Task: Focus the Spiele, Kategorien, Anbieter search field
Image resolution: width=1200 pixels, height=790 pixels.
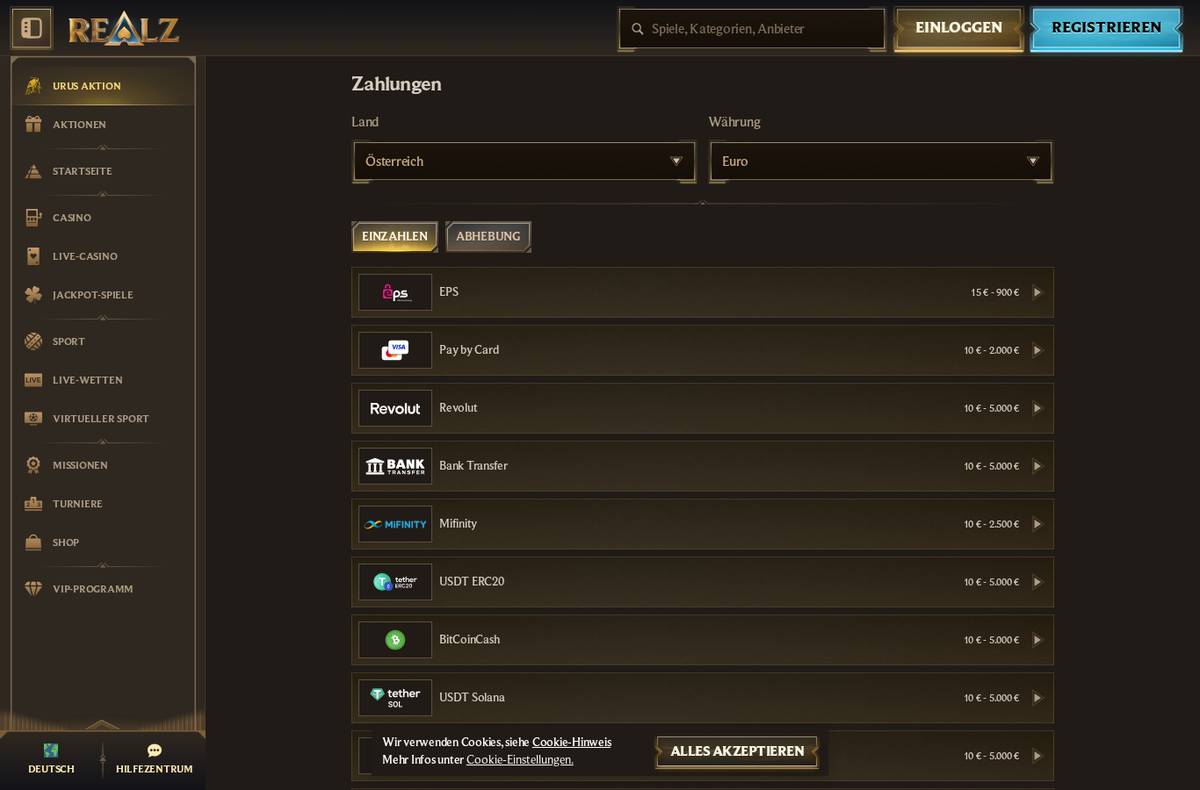Action: pos(752,29)
